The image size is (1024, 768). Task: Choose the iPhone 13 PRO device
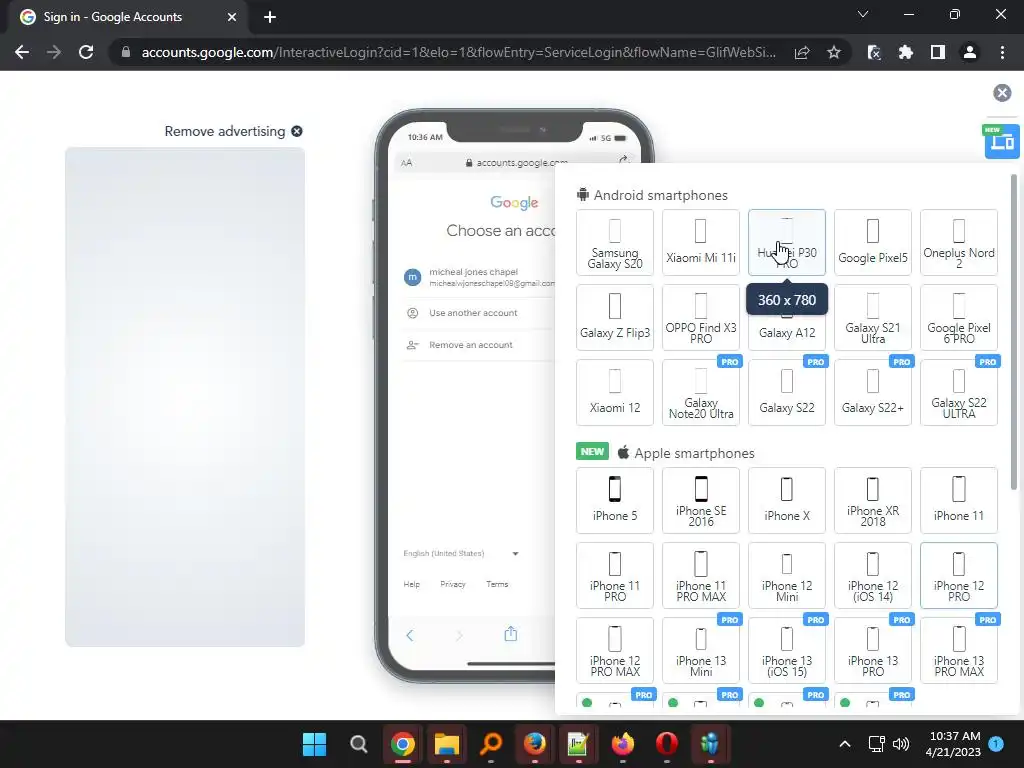coord(872,650)
